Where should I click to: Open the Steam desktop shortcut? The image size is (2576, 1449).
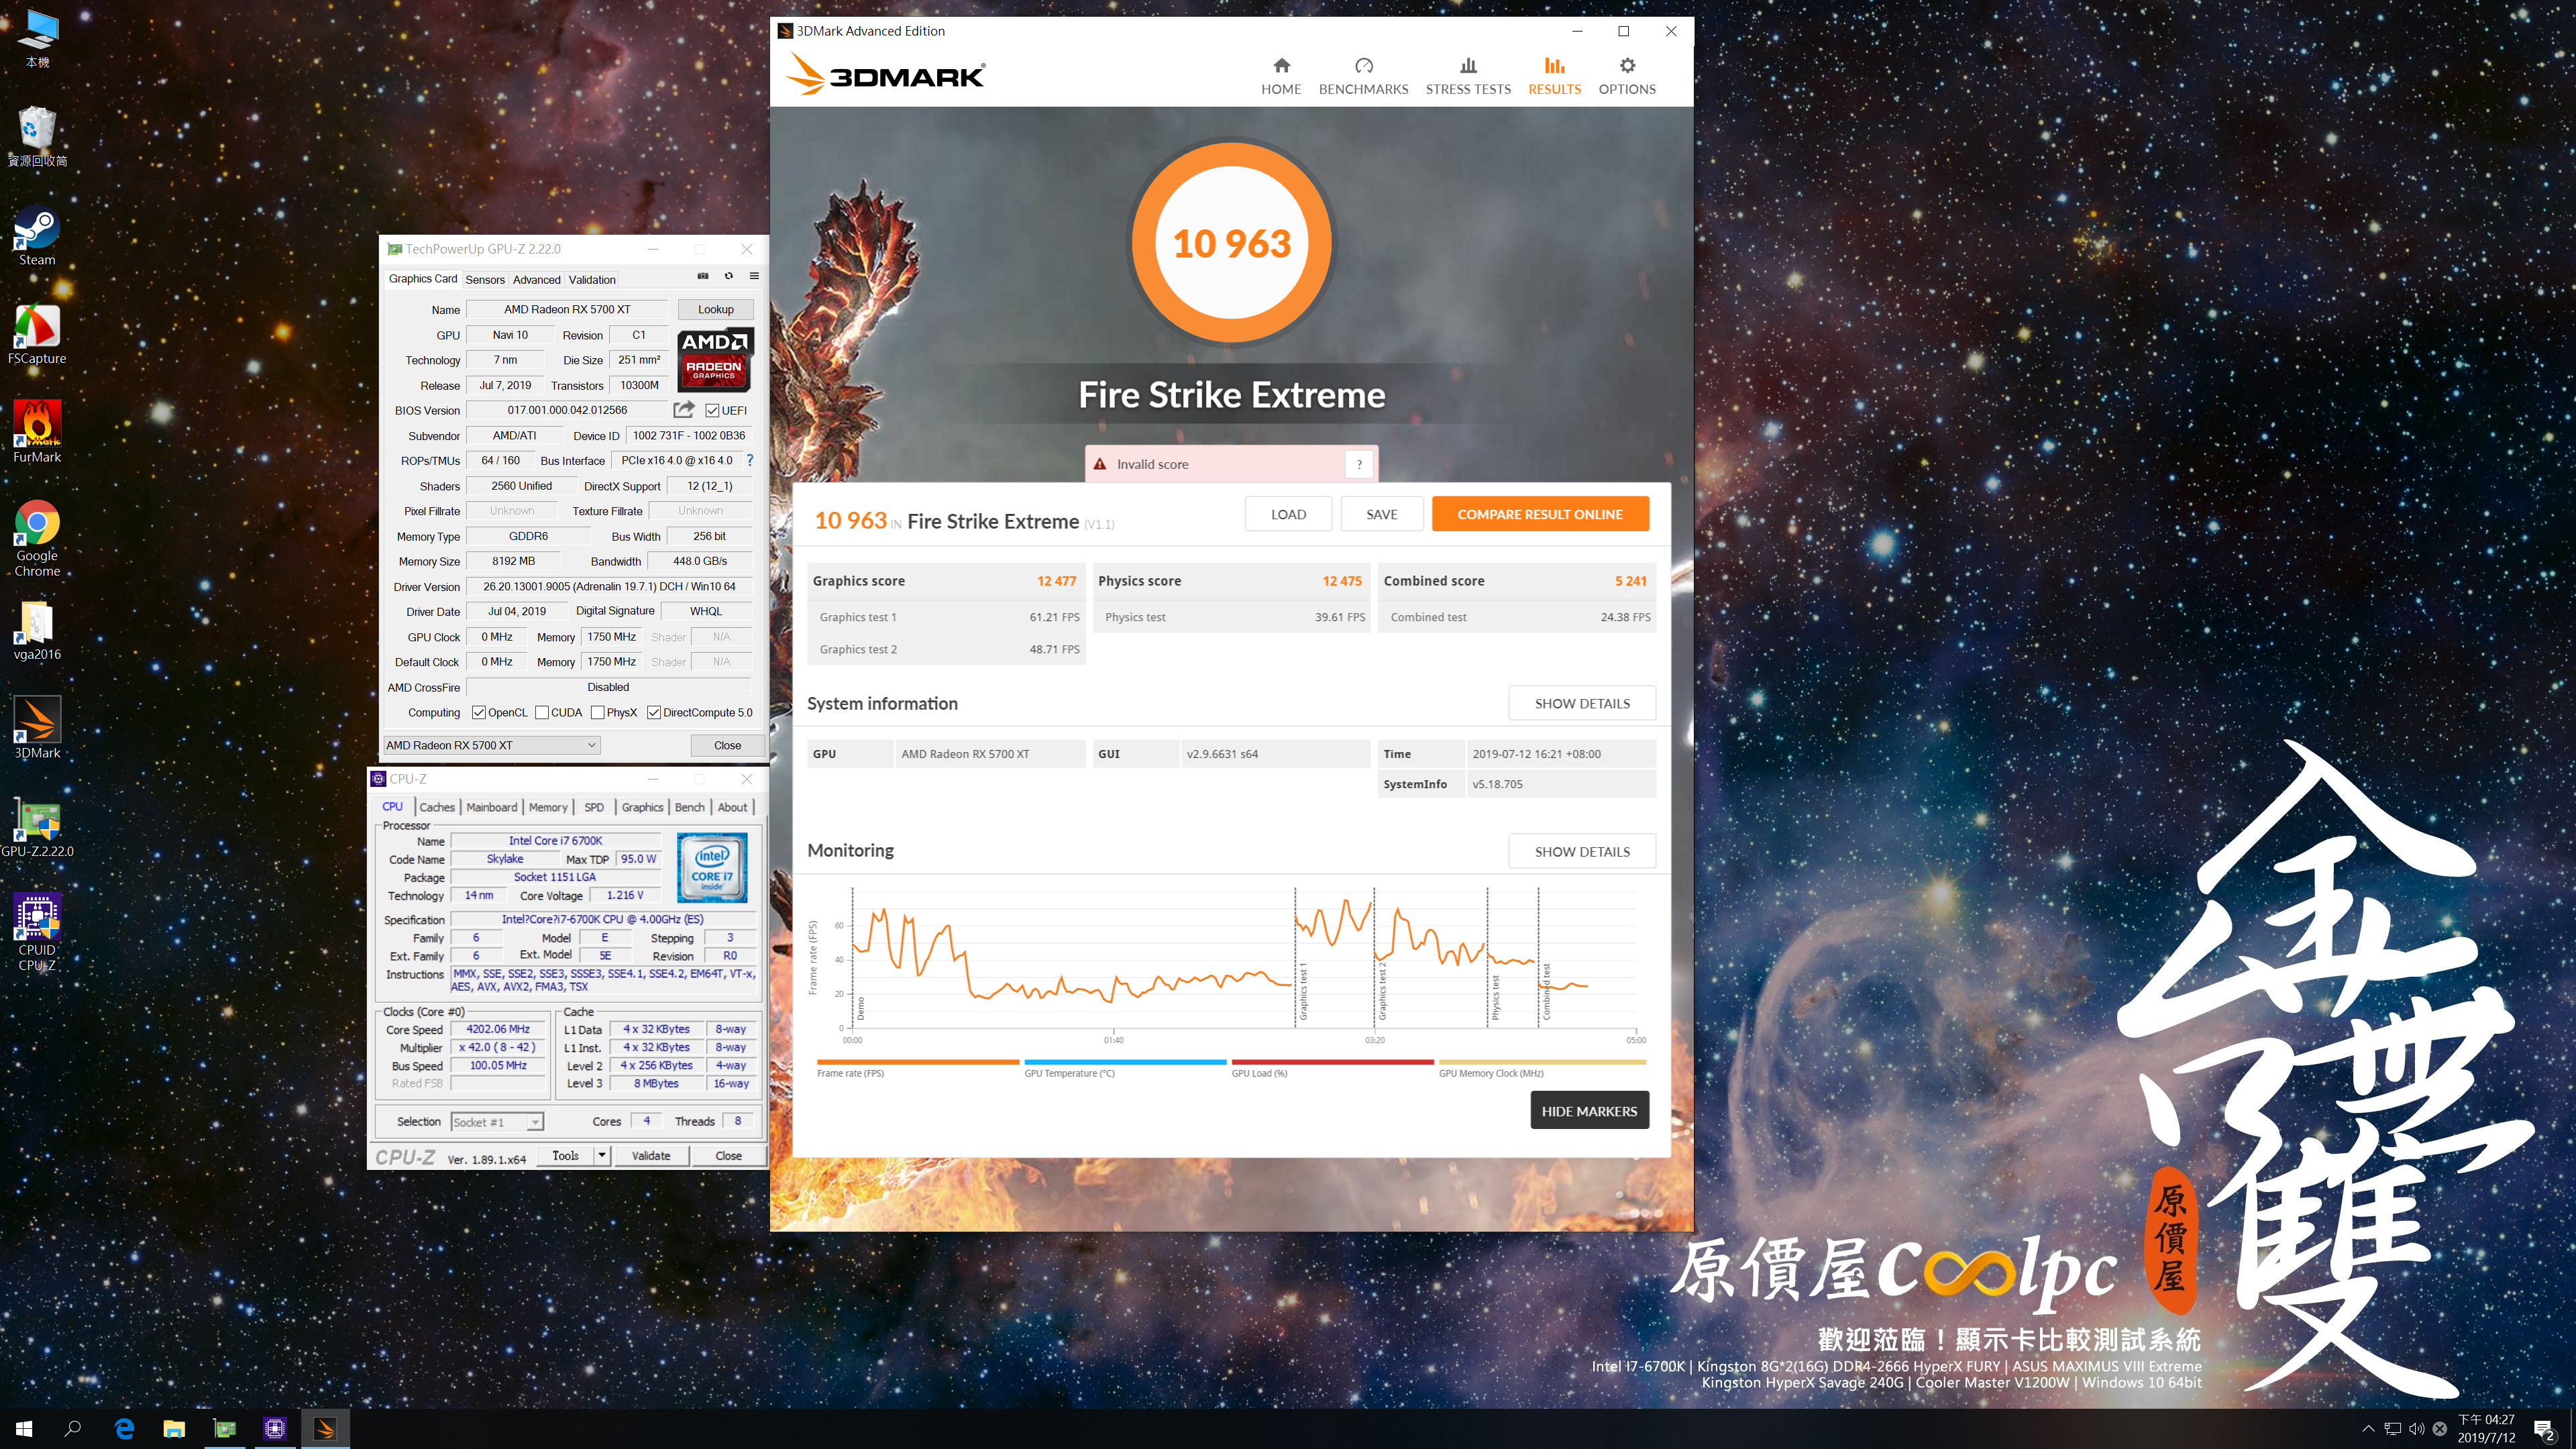[37, 236]
